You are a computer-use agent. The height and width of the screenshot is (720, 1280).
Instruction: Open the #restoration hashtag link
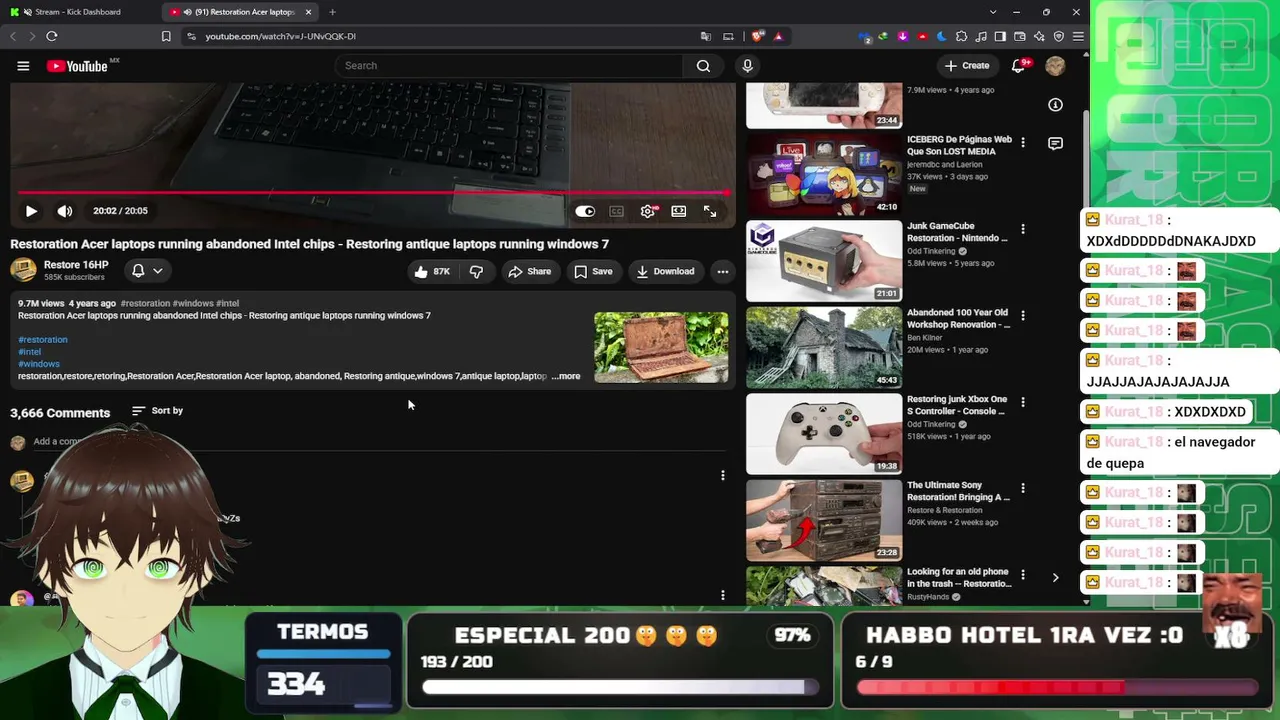tap(43, 340)
